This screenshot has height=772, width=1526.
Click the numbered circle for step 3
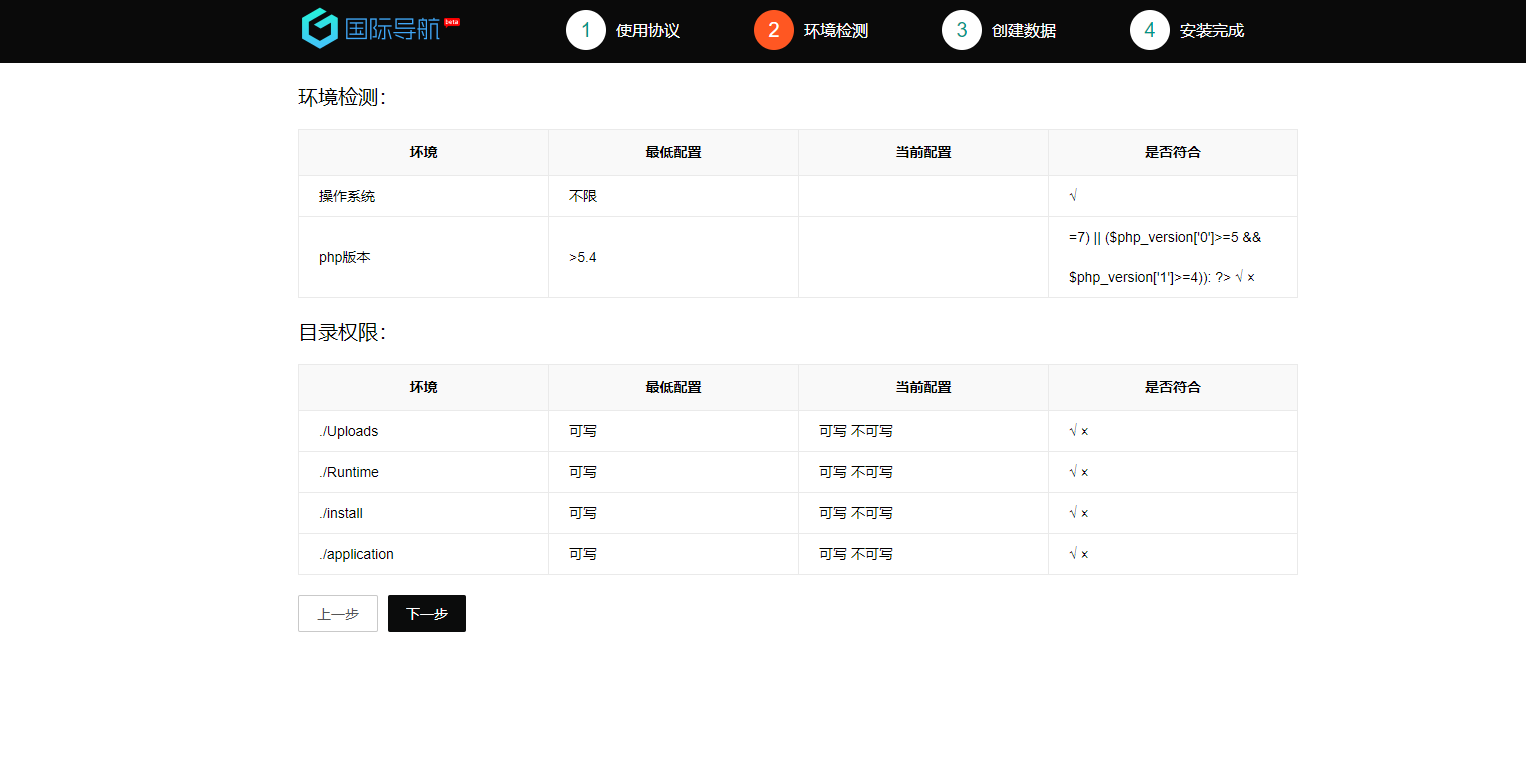click(962, 30)
